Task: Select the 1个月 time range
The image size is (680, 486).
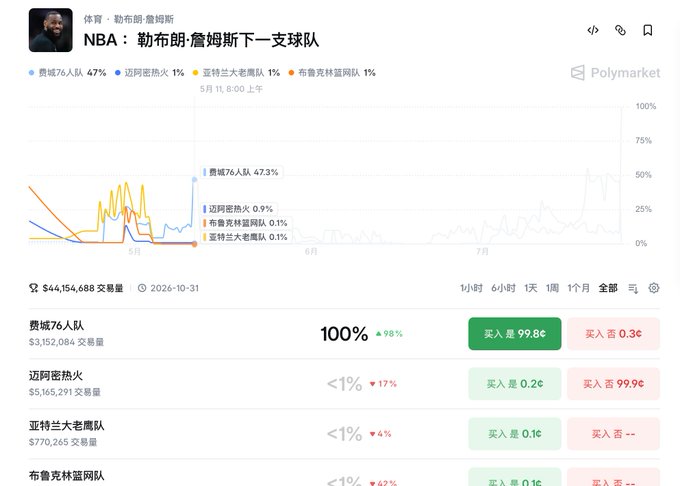Action: (579, 288)
